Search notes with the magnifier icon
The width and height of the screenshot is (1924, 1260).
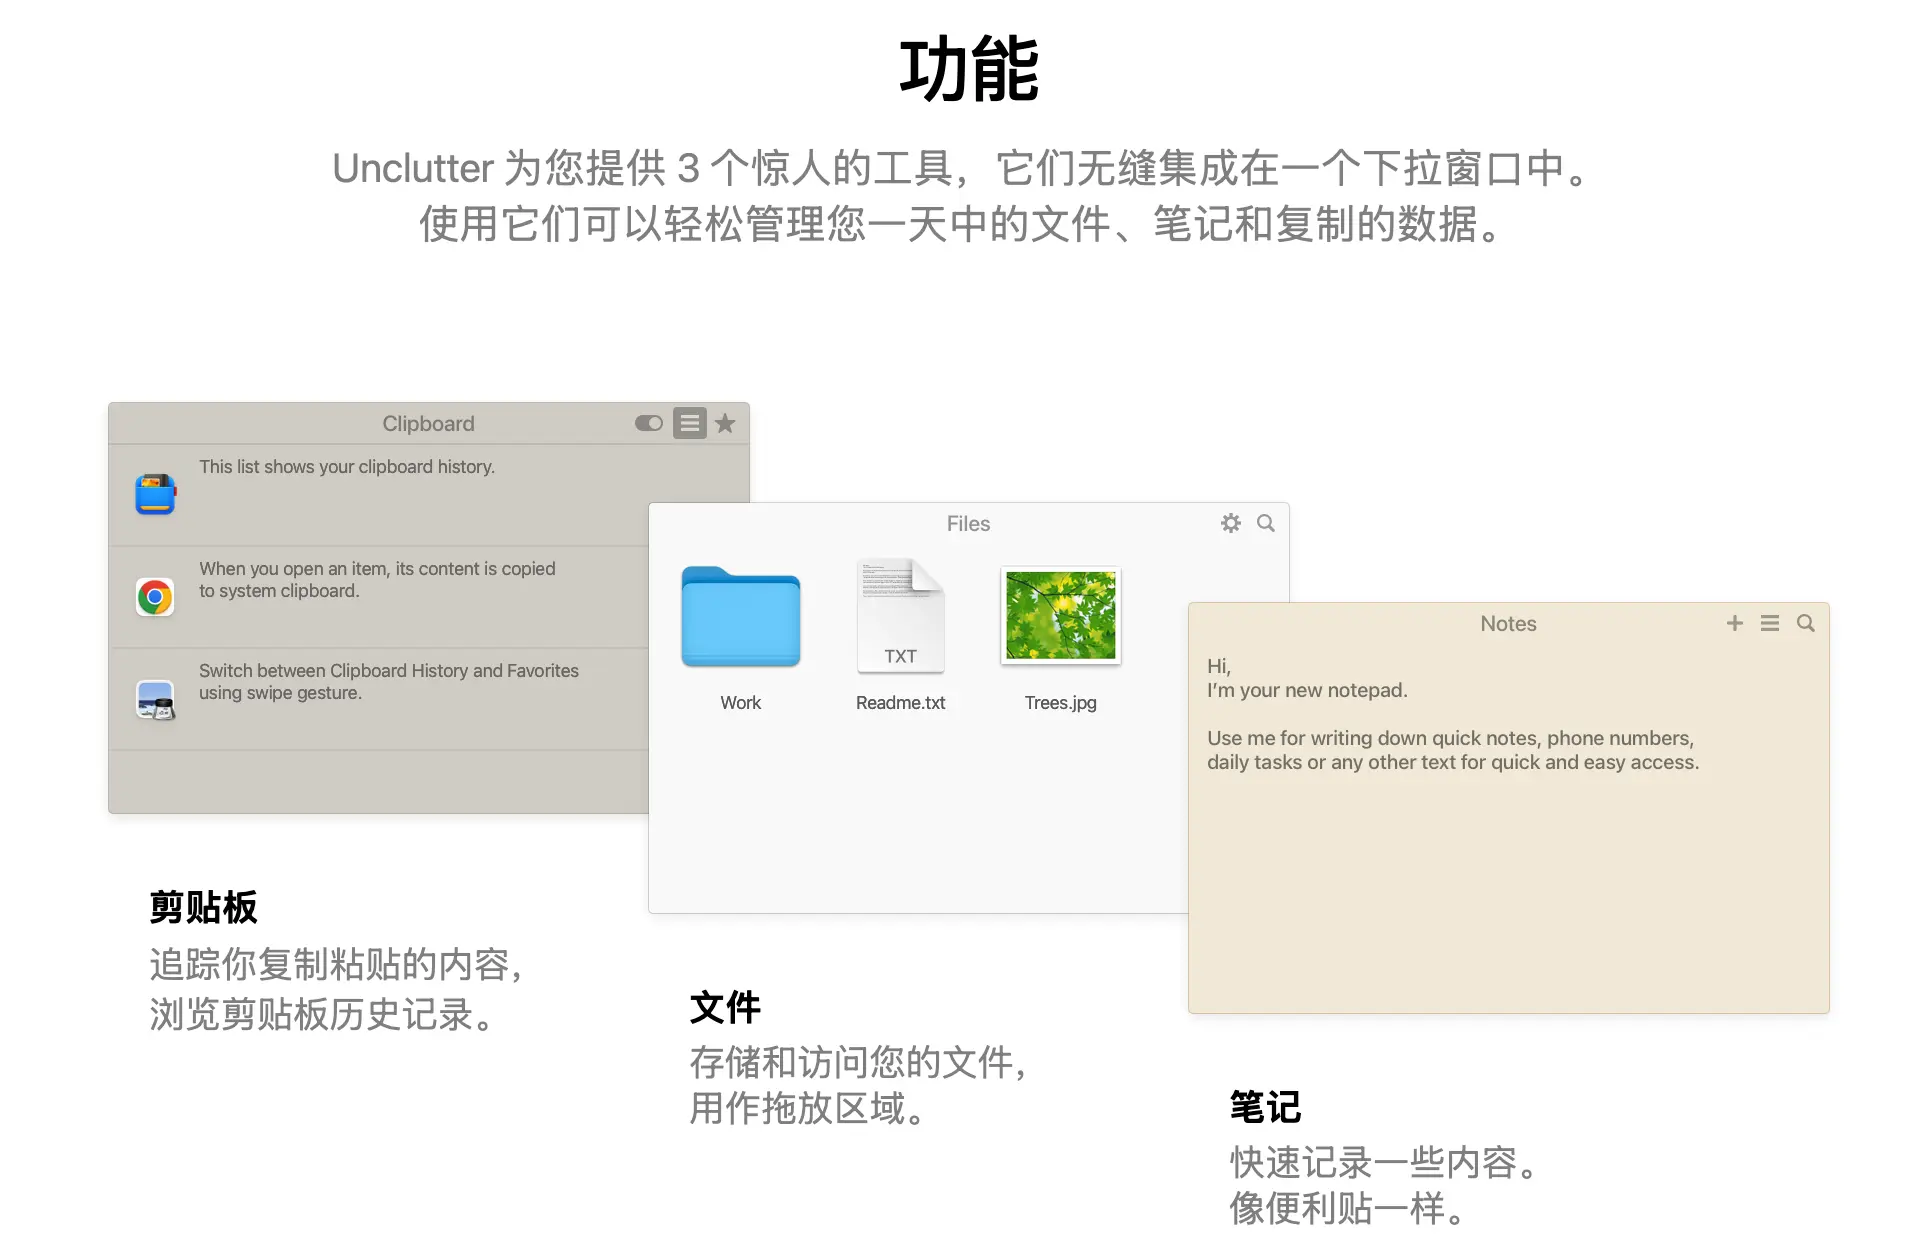[1805, 623]
